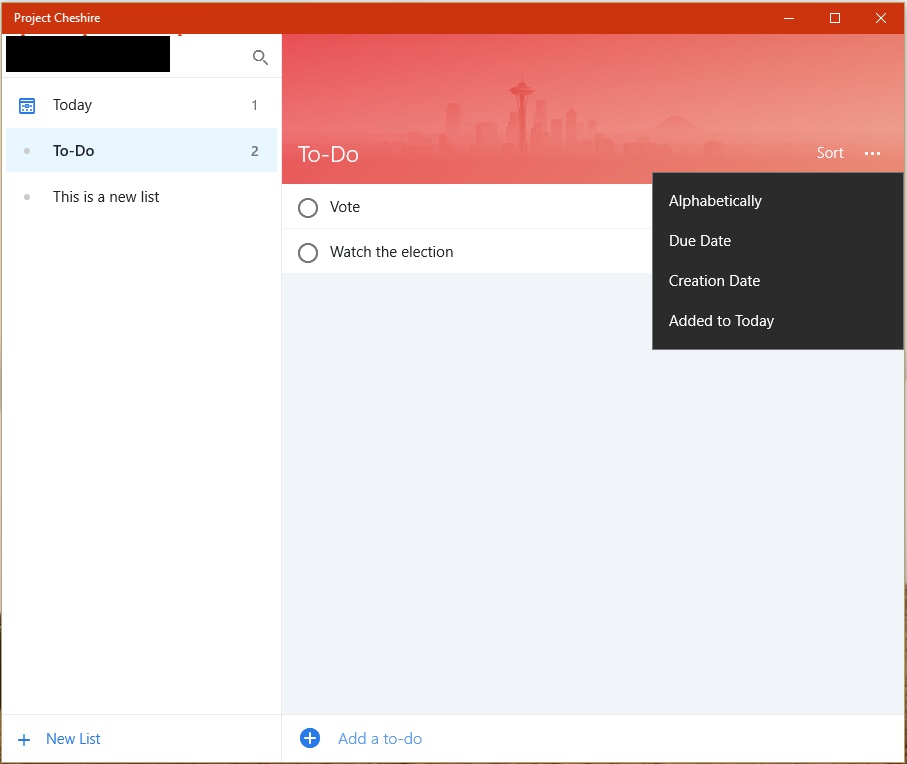This screenshot has width=907, height=764.
Task: Open Watch the election task details
Action: [x=467, y=252]
